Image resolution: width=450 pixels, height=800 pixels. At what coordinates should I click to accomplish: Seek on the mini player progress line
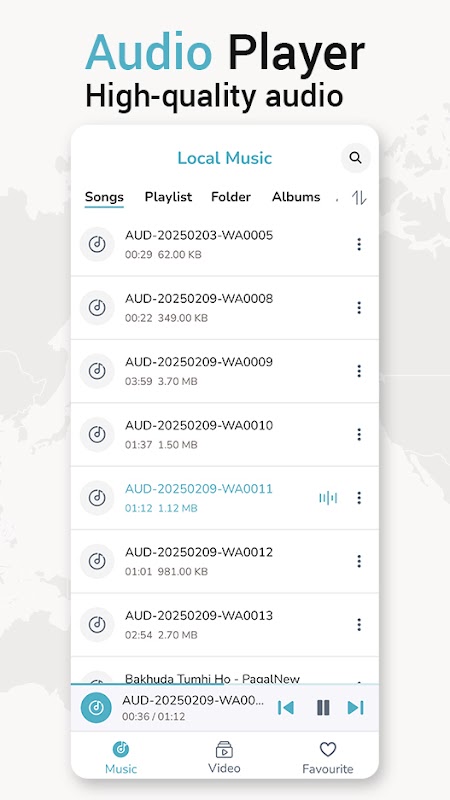pyautogui.click(x=224, y=684)
